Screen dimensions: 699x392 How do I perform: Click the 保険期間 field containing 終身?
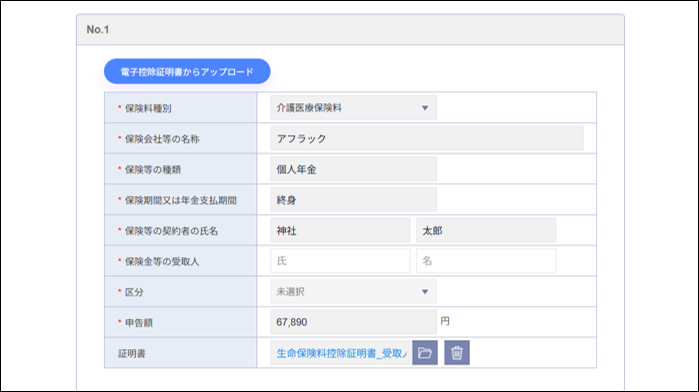353,200
